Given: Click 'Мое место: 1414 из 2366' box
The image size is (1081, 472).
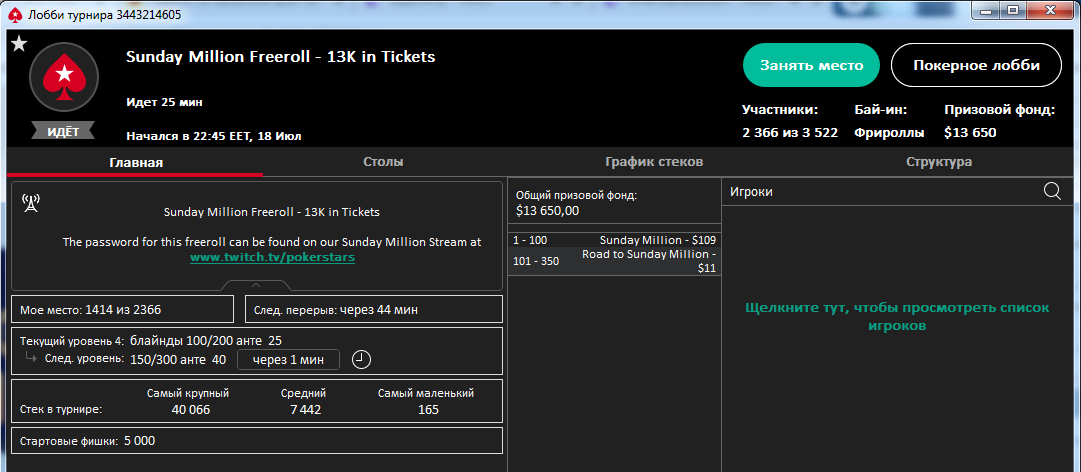Looking at the screenshot, I should coord(123,309).
